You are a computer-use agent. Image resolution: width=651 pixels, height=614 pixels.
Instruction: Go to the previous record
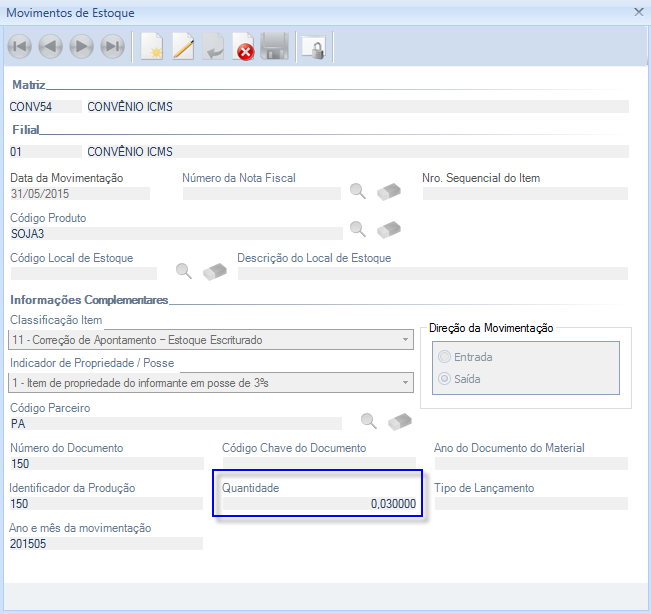pos(50,46)
